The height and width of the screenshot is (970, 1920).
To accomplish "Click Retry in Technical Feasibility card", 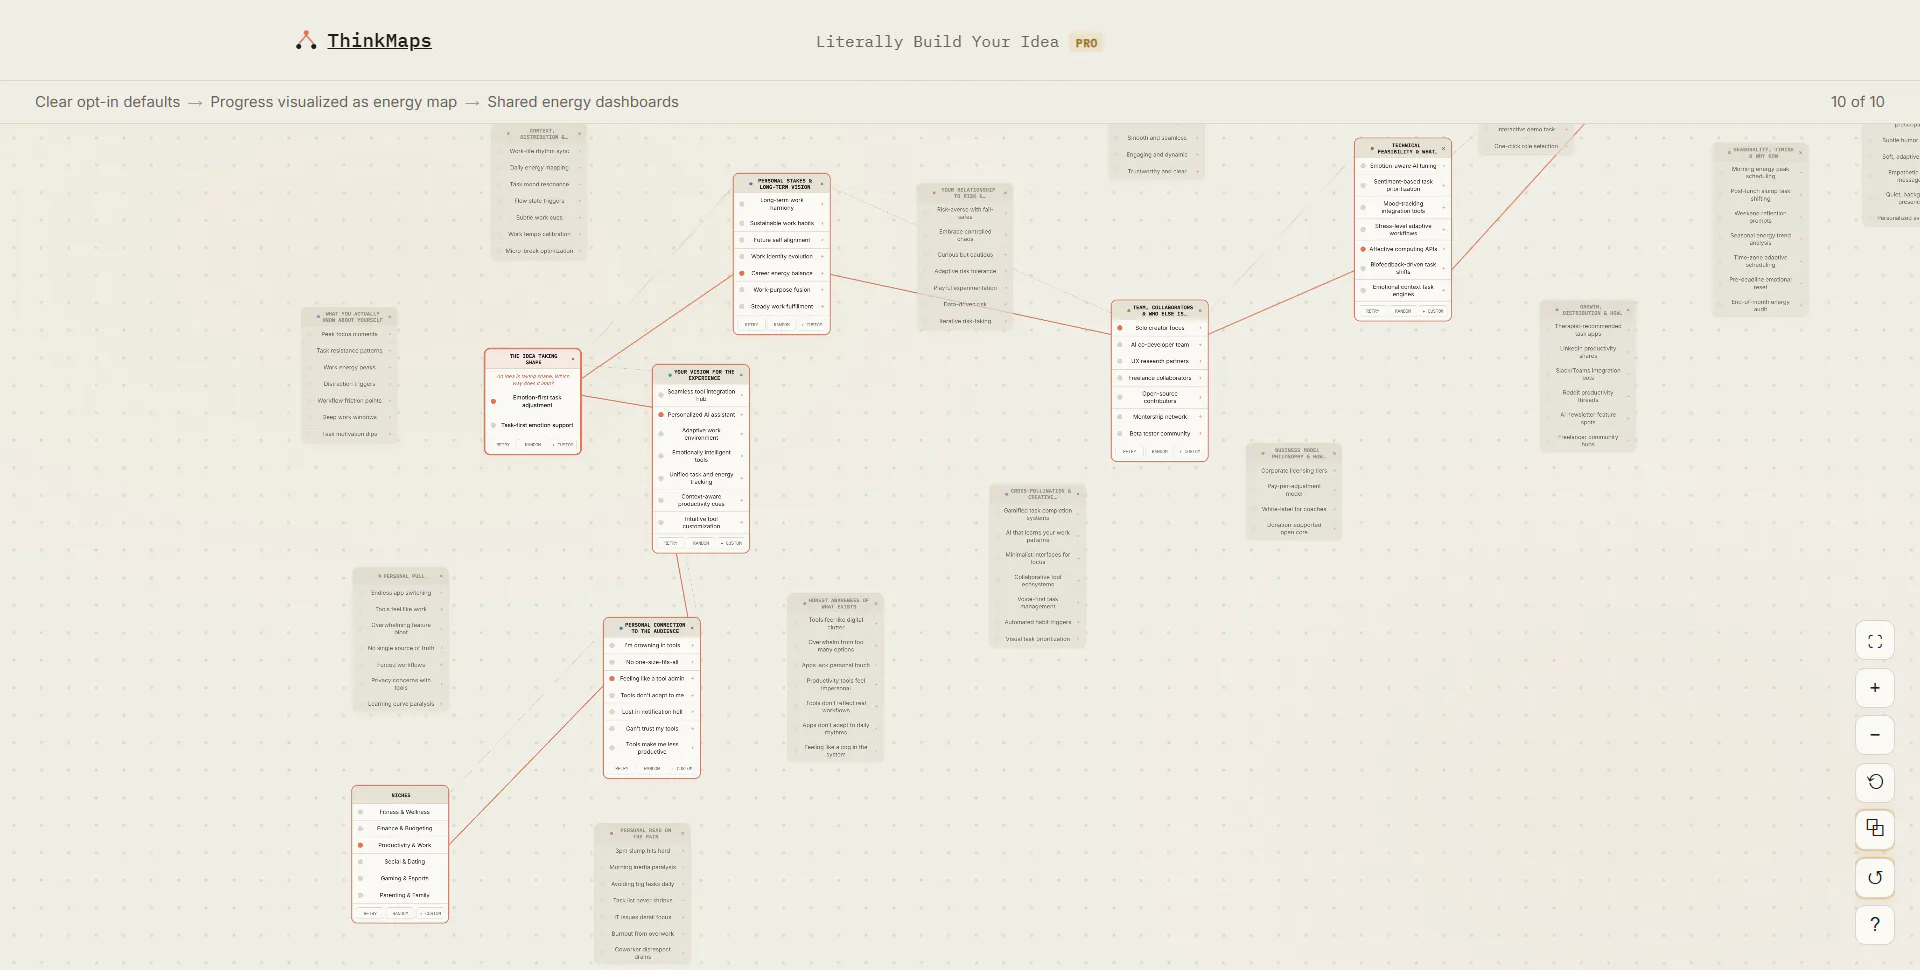I will (x=1373, y=311).
